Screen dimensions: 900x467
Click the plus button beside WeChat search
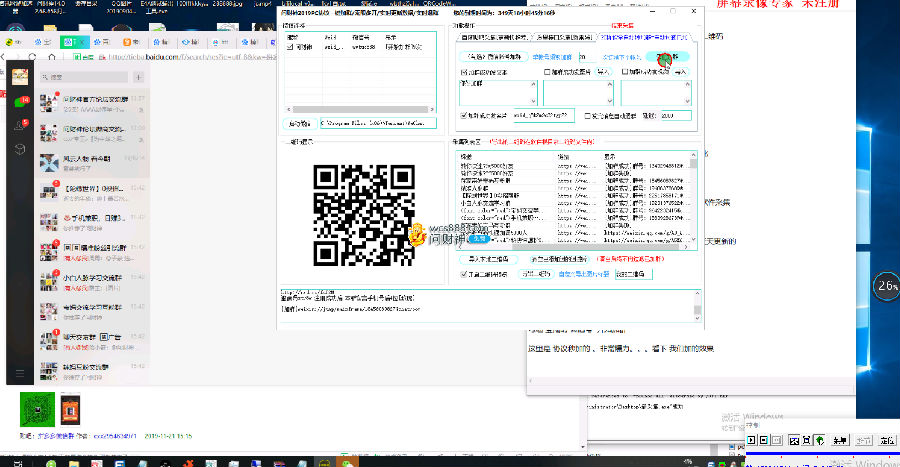pos(139,77)
